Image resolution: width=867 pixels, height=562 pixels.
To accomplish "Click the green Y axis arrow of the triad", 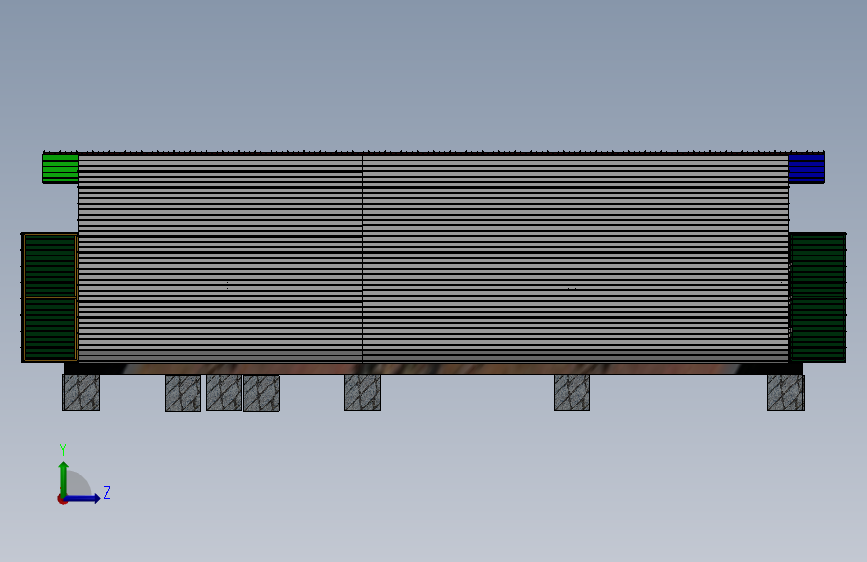I will [64, 478].
